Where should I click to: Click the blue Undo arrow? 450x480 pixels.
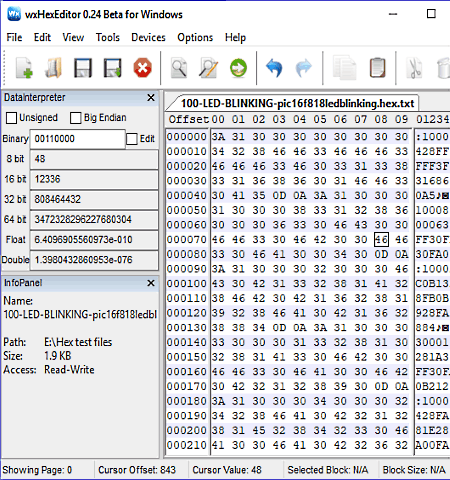(274, 68)
